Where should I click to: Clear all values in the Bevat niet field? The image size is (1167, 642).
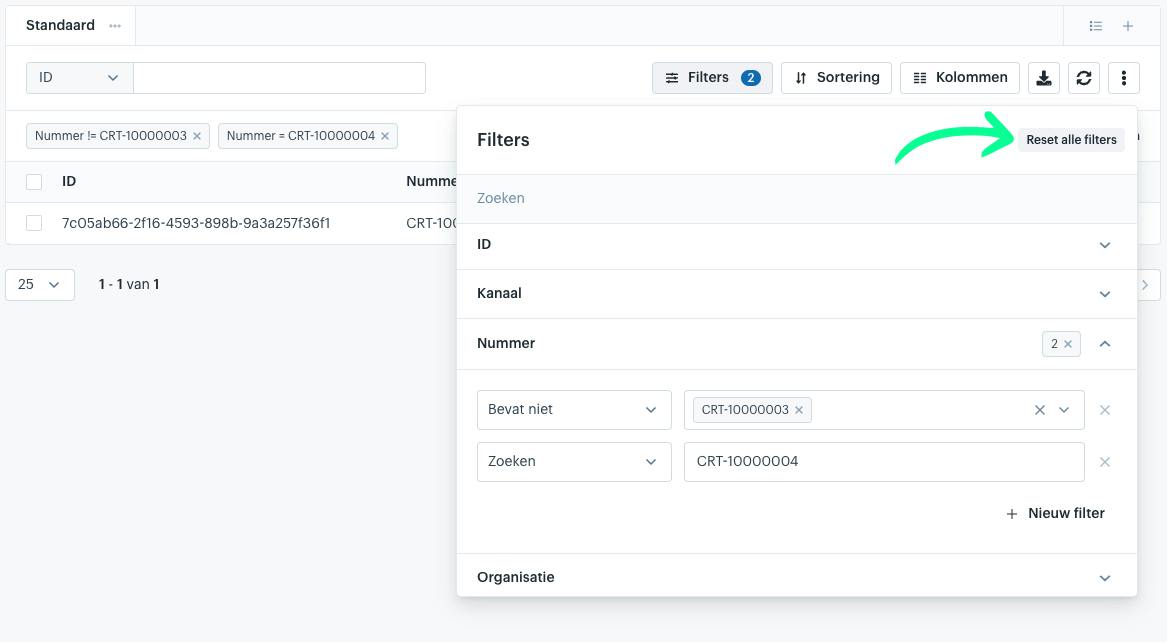[1040, 410]
